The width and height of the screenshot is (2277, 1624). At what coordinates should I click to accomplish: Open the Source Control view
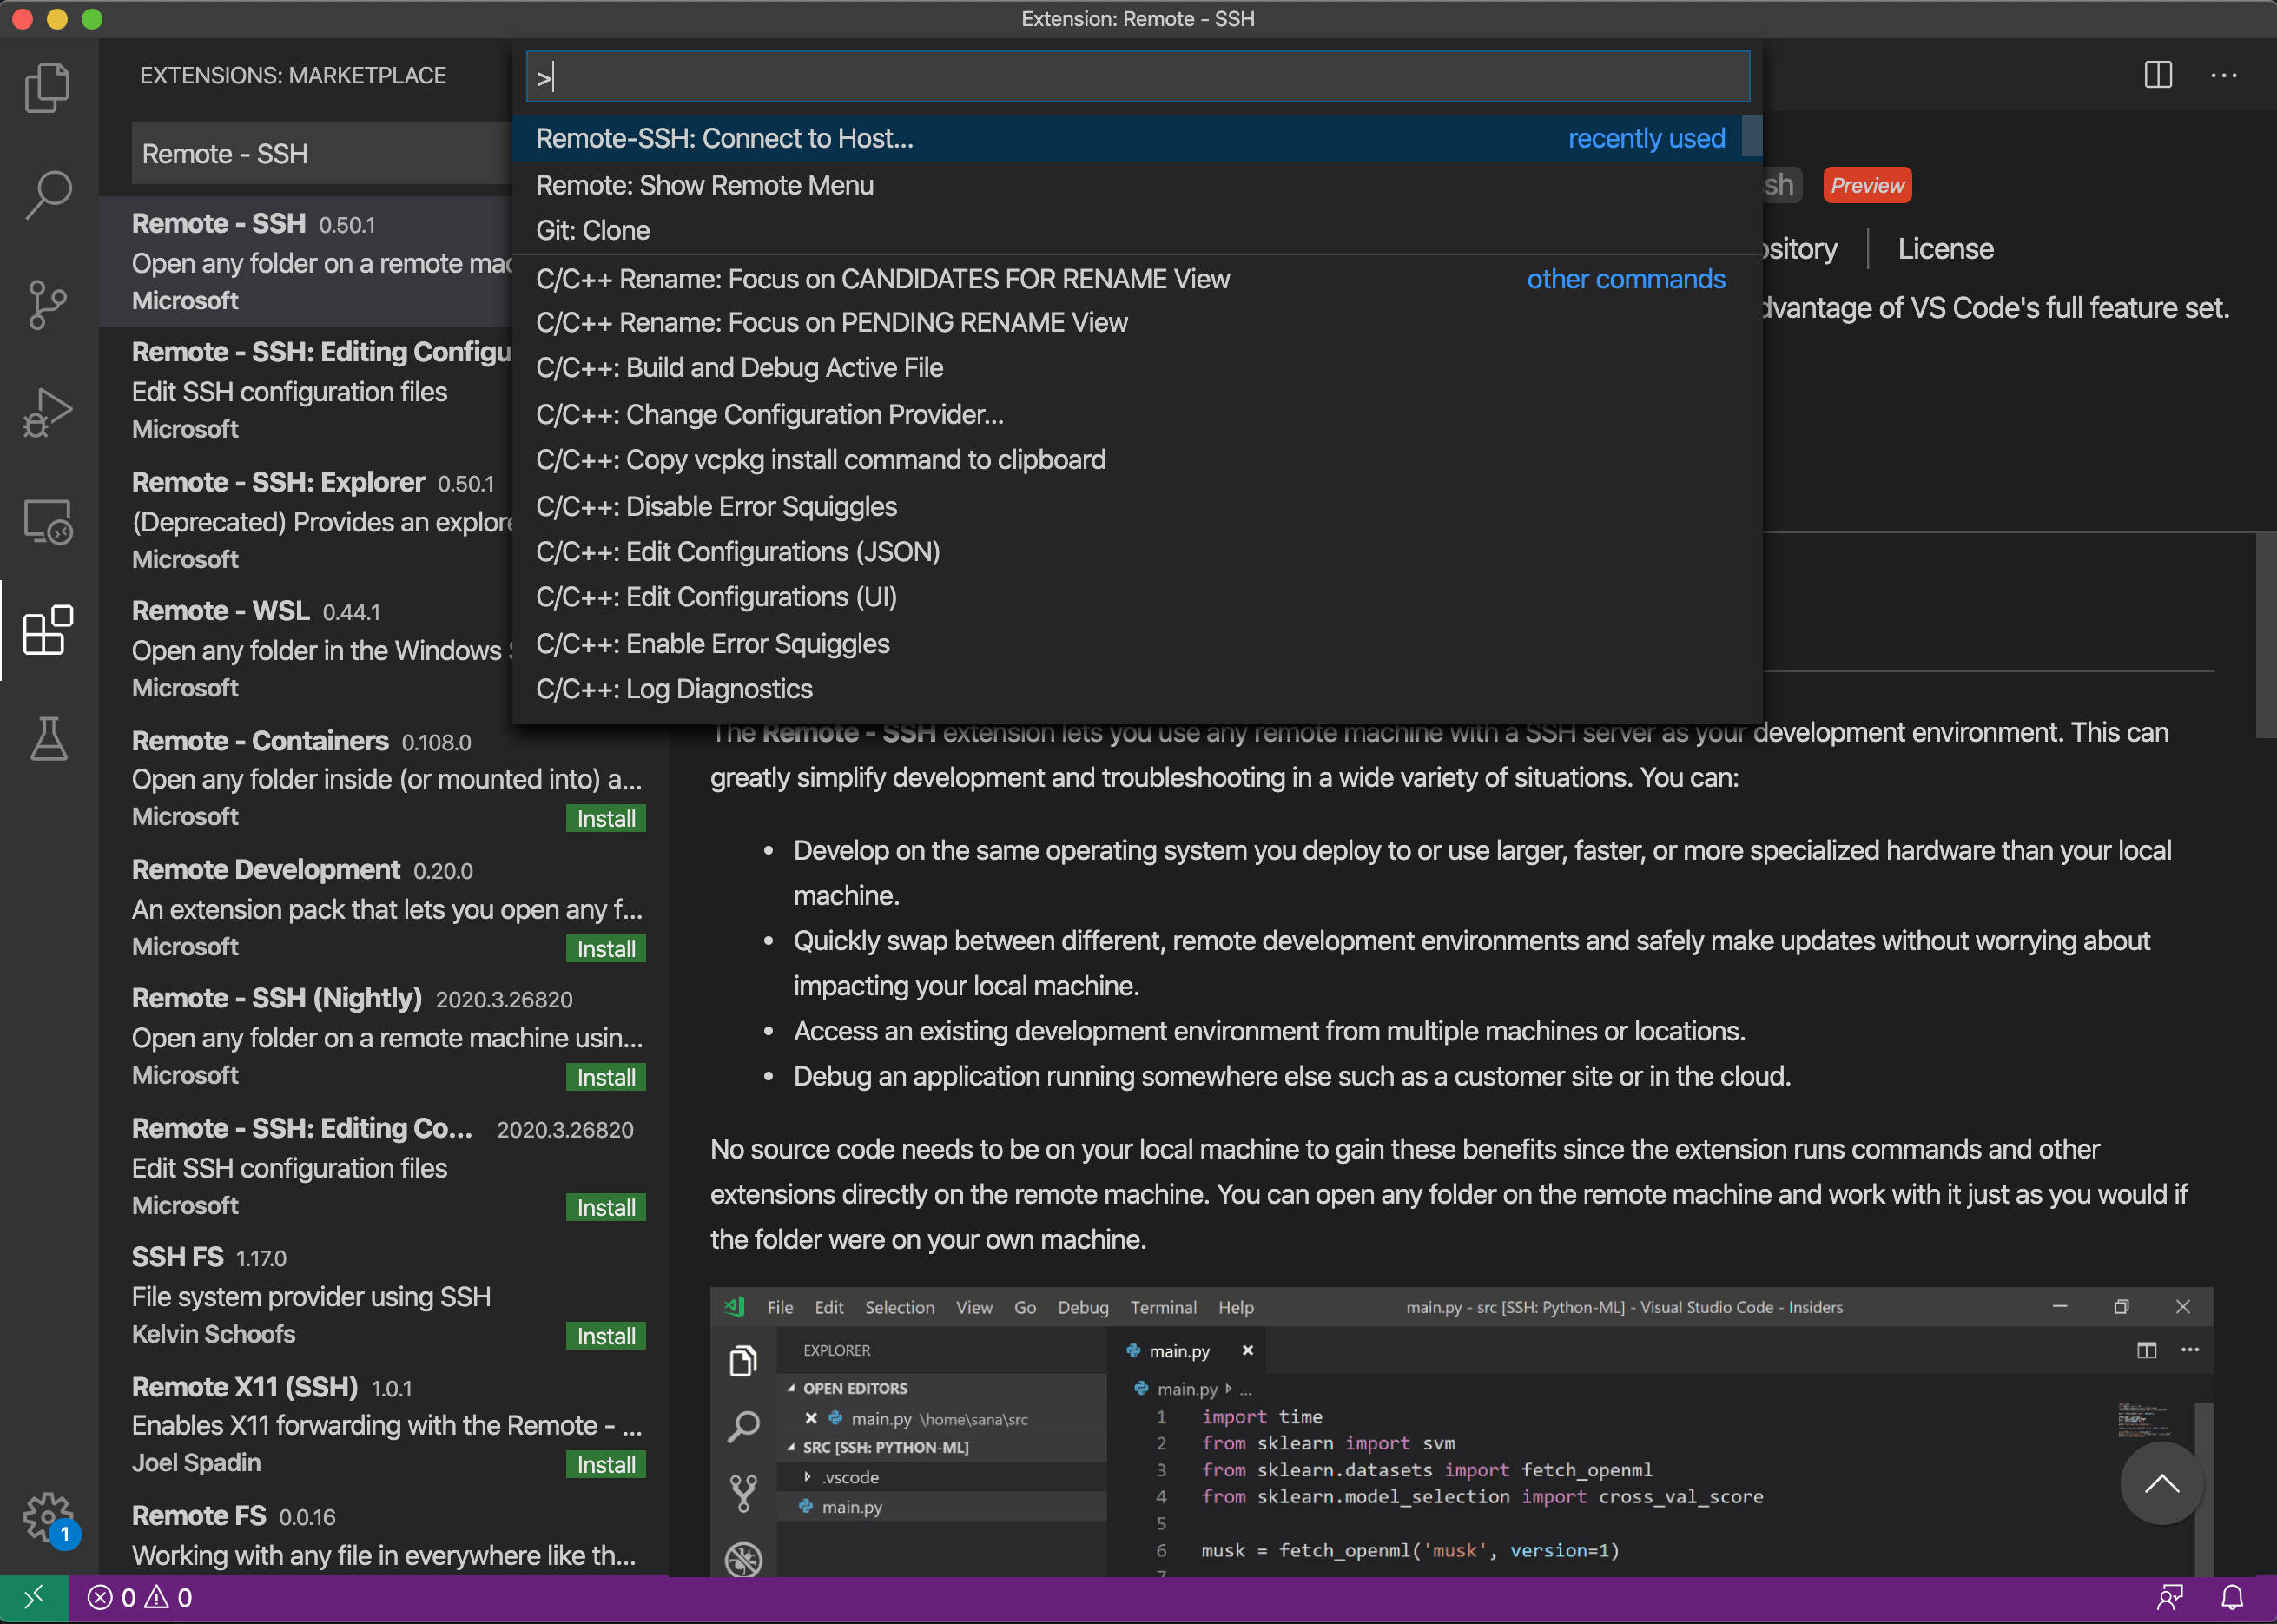point(47,304)
